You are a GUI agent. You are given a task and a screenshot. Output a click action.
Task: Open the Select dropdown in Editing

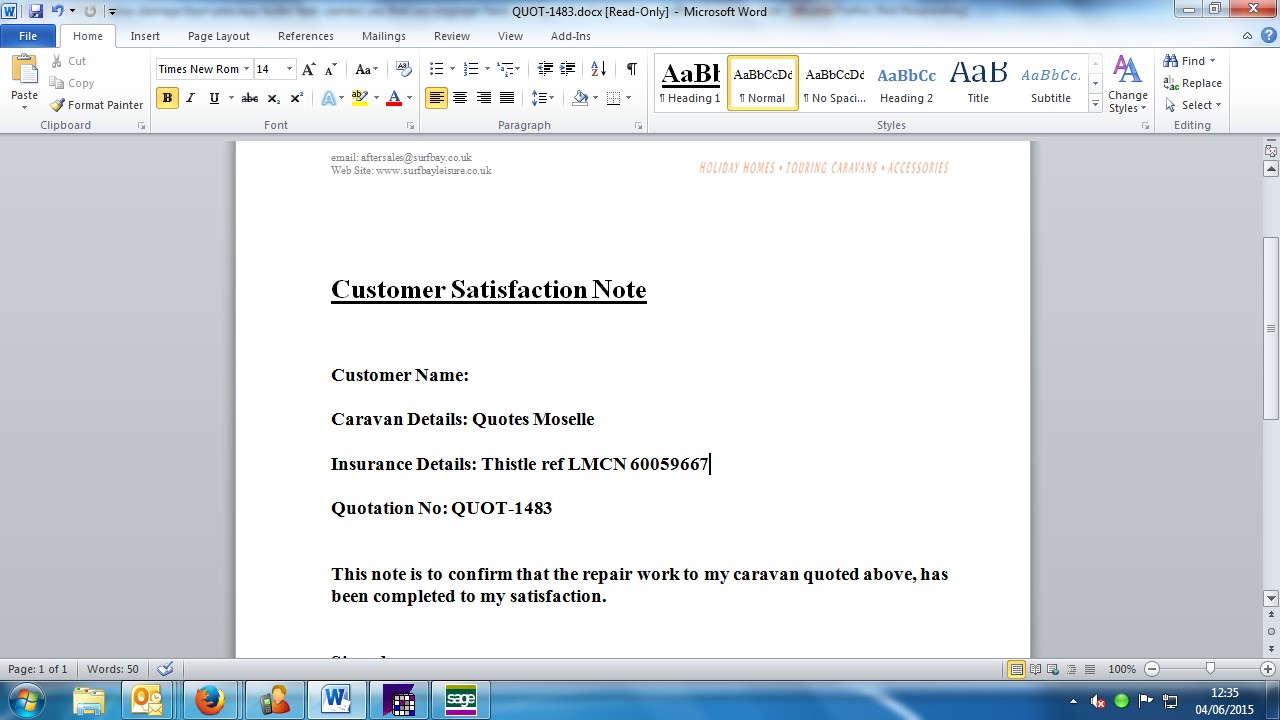[1192, 105]
